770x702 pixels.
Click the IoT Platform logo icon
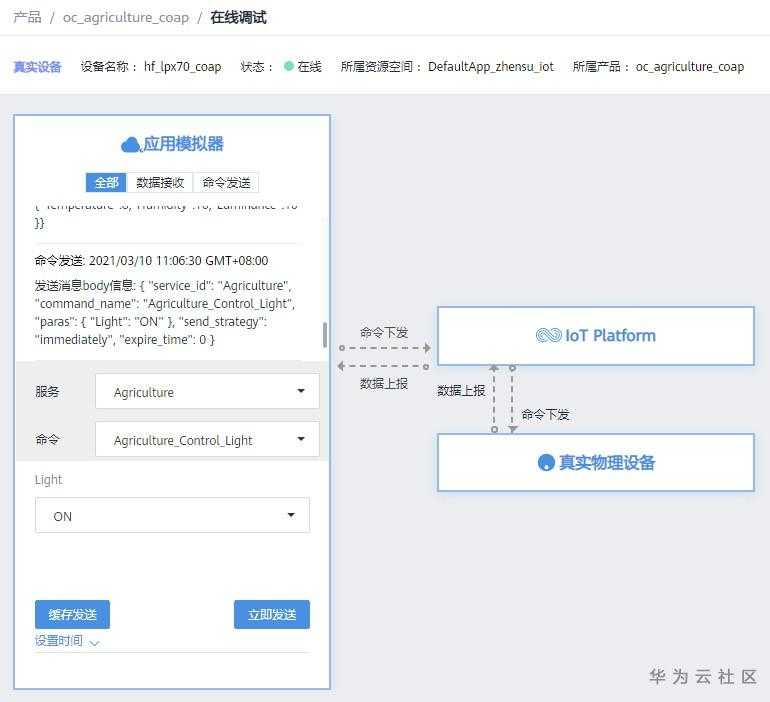pyautogui.click(x=549, y=335)
